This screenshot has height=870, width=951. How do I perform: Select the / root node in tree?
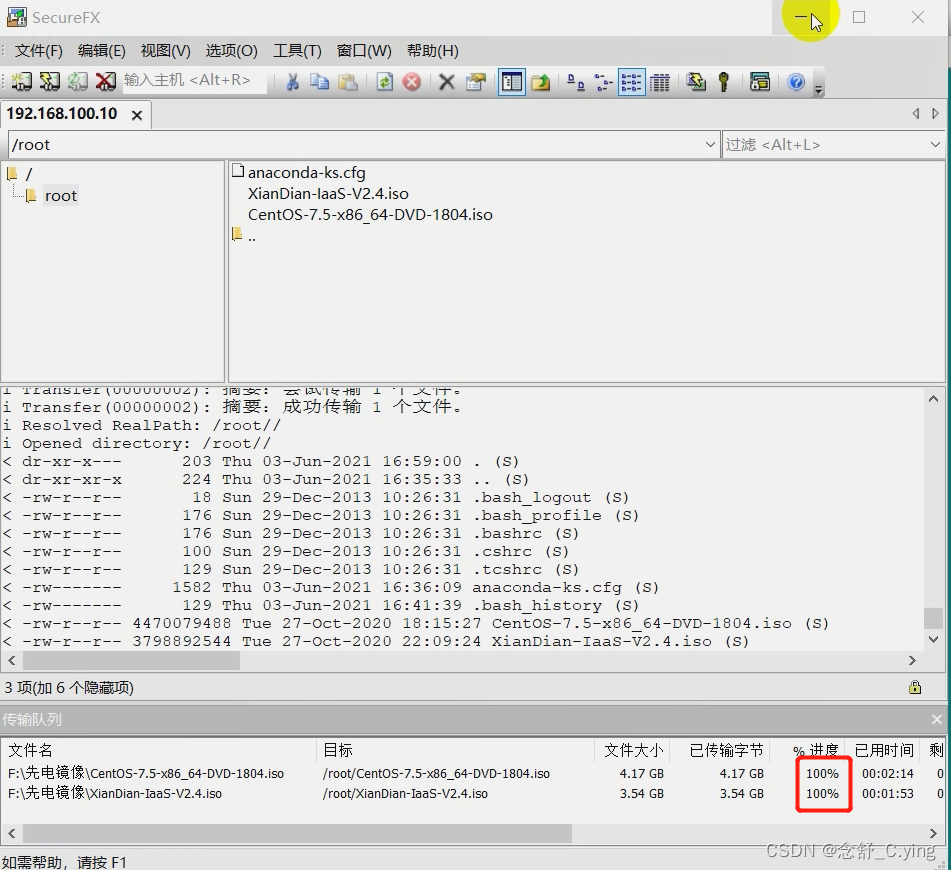point(29,174)
